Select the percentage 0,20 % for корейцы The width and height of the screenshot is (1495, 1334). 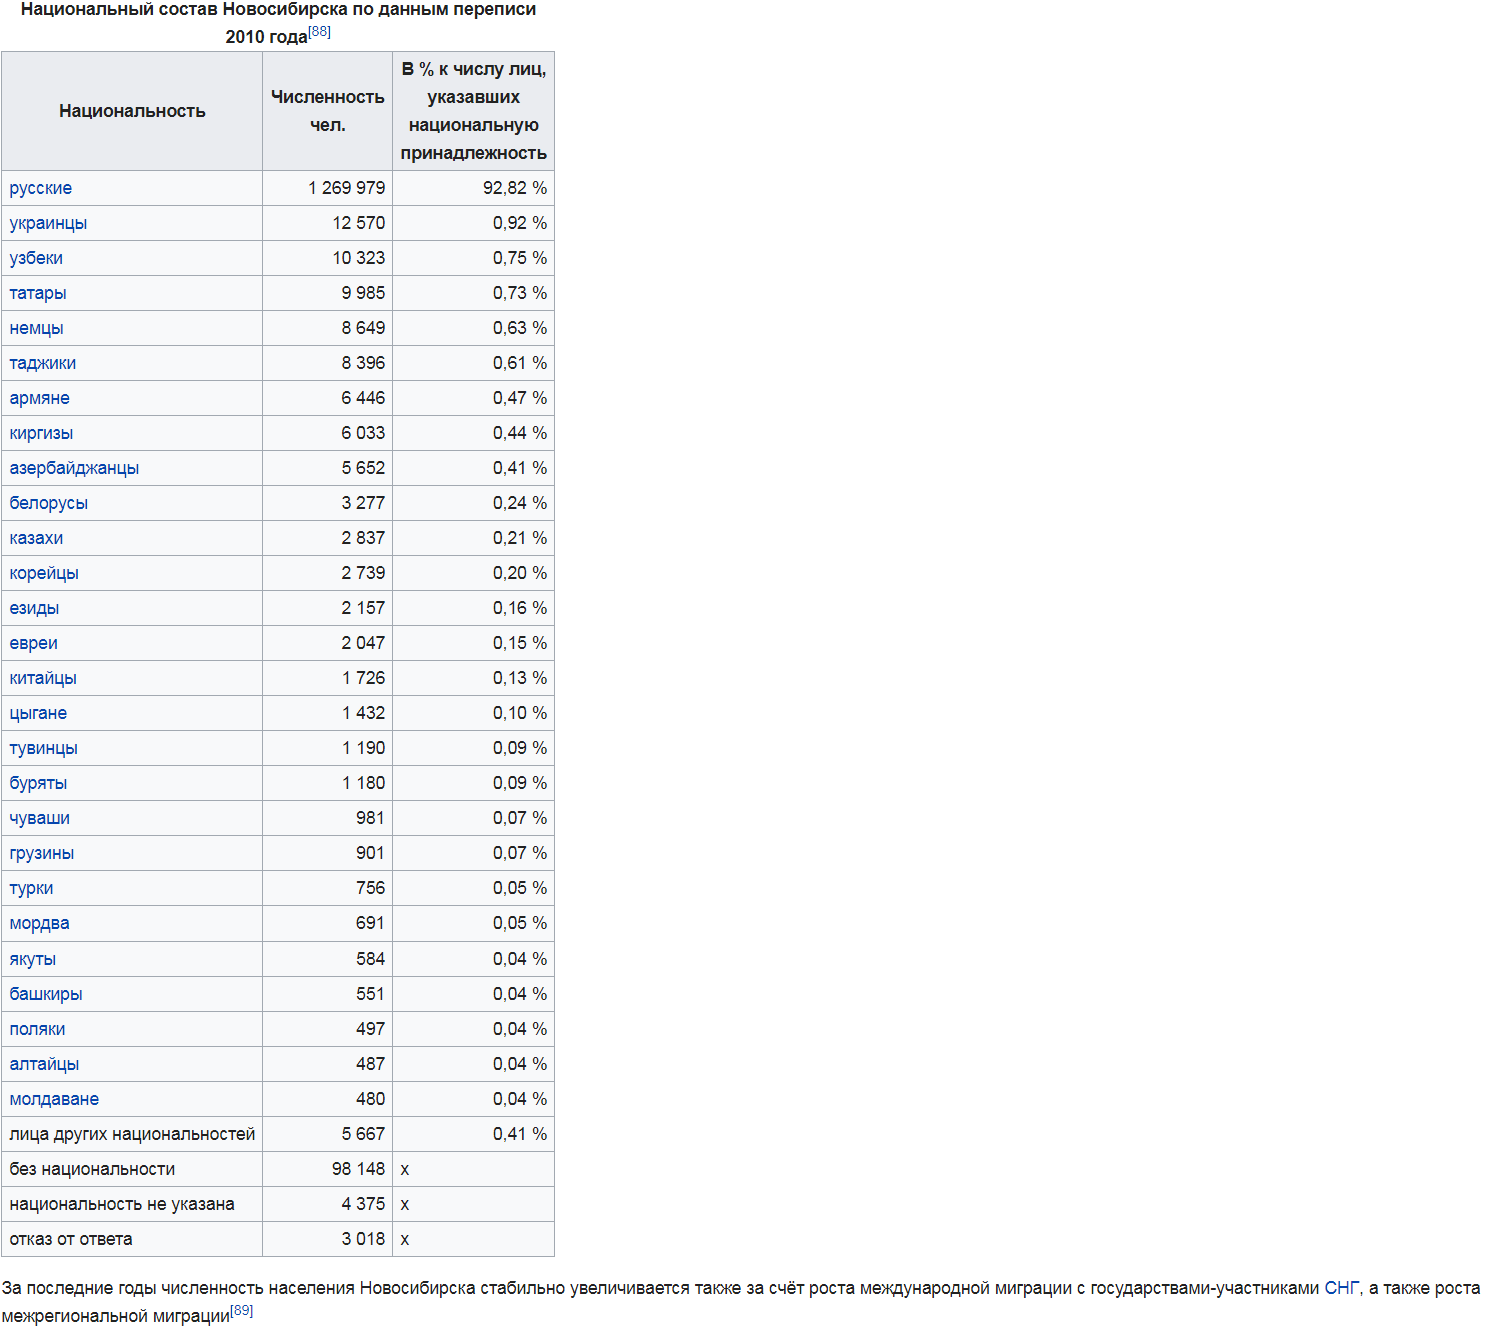click(x=520, y=573)
